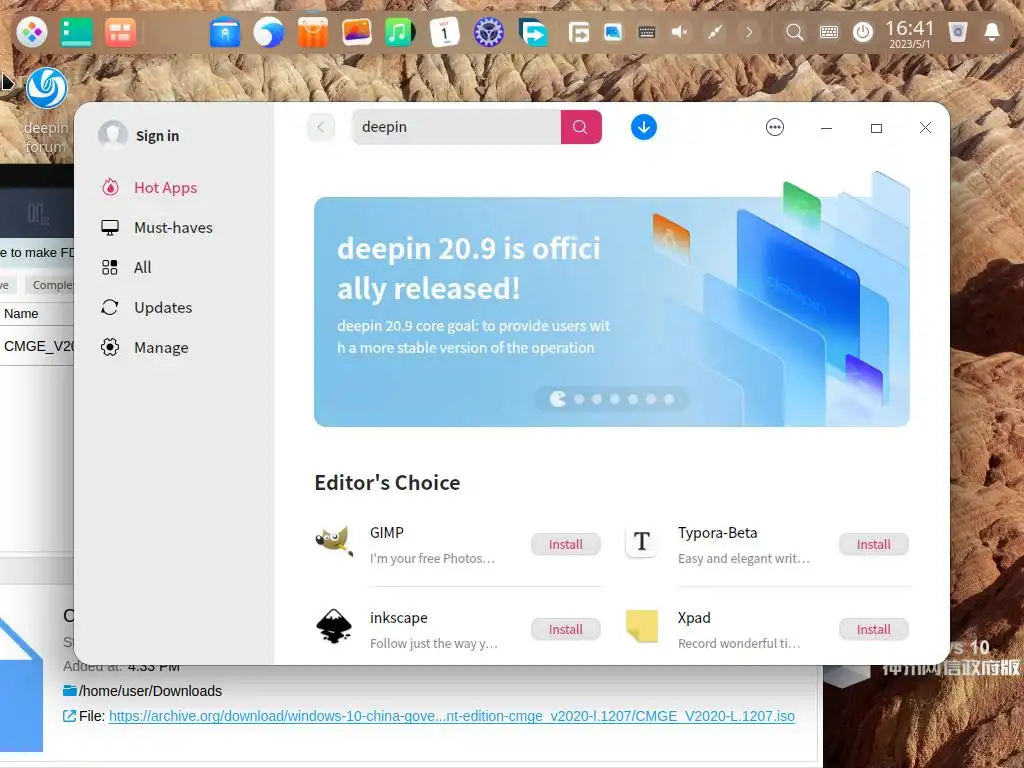Open the notification bell
Screen dimensions: 1024x768
click(991, 31)
